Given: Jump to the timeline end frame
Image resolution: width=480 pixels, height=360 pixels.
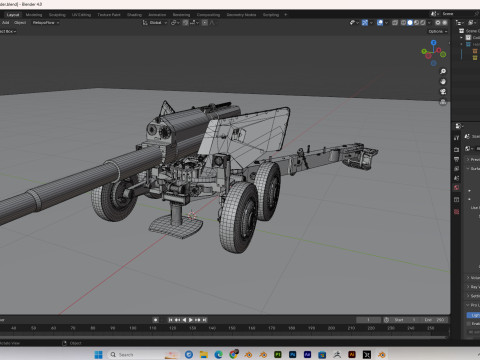Looking at the screenshot, I should click(204, 320).
